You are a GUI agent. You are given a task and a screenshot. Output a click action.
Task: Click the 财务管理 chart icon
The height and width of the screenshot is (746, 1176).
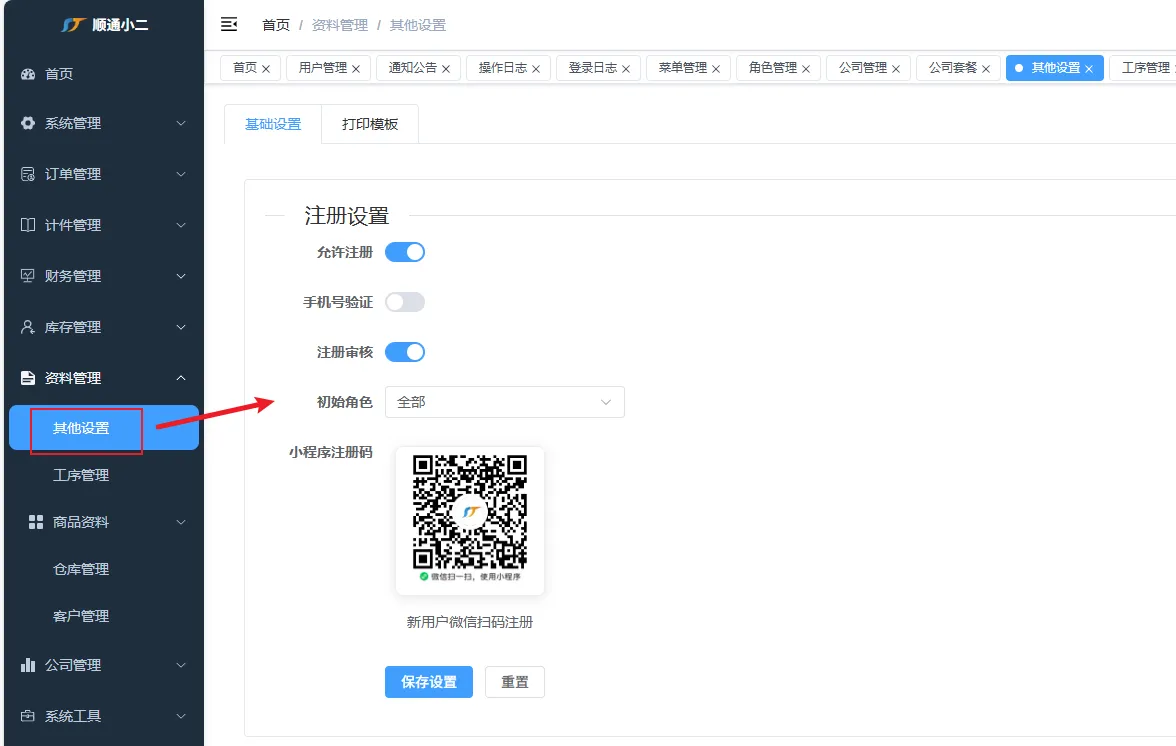tap(28, 276)
